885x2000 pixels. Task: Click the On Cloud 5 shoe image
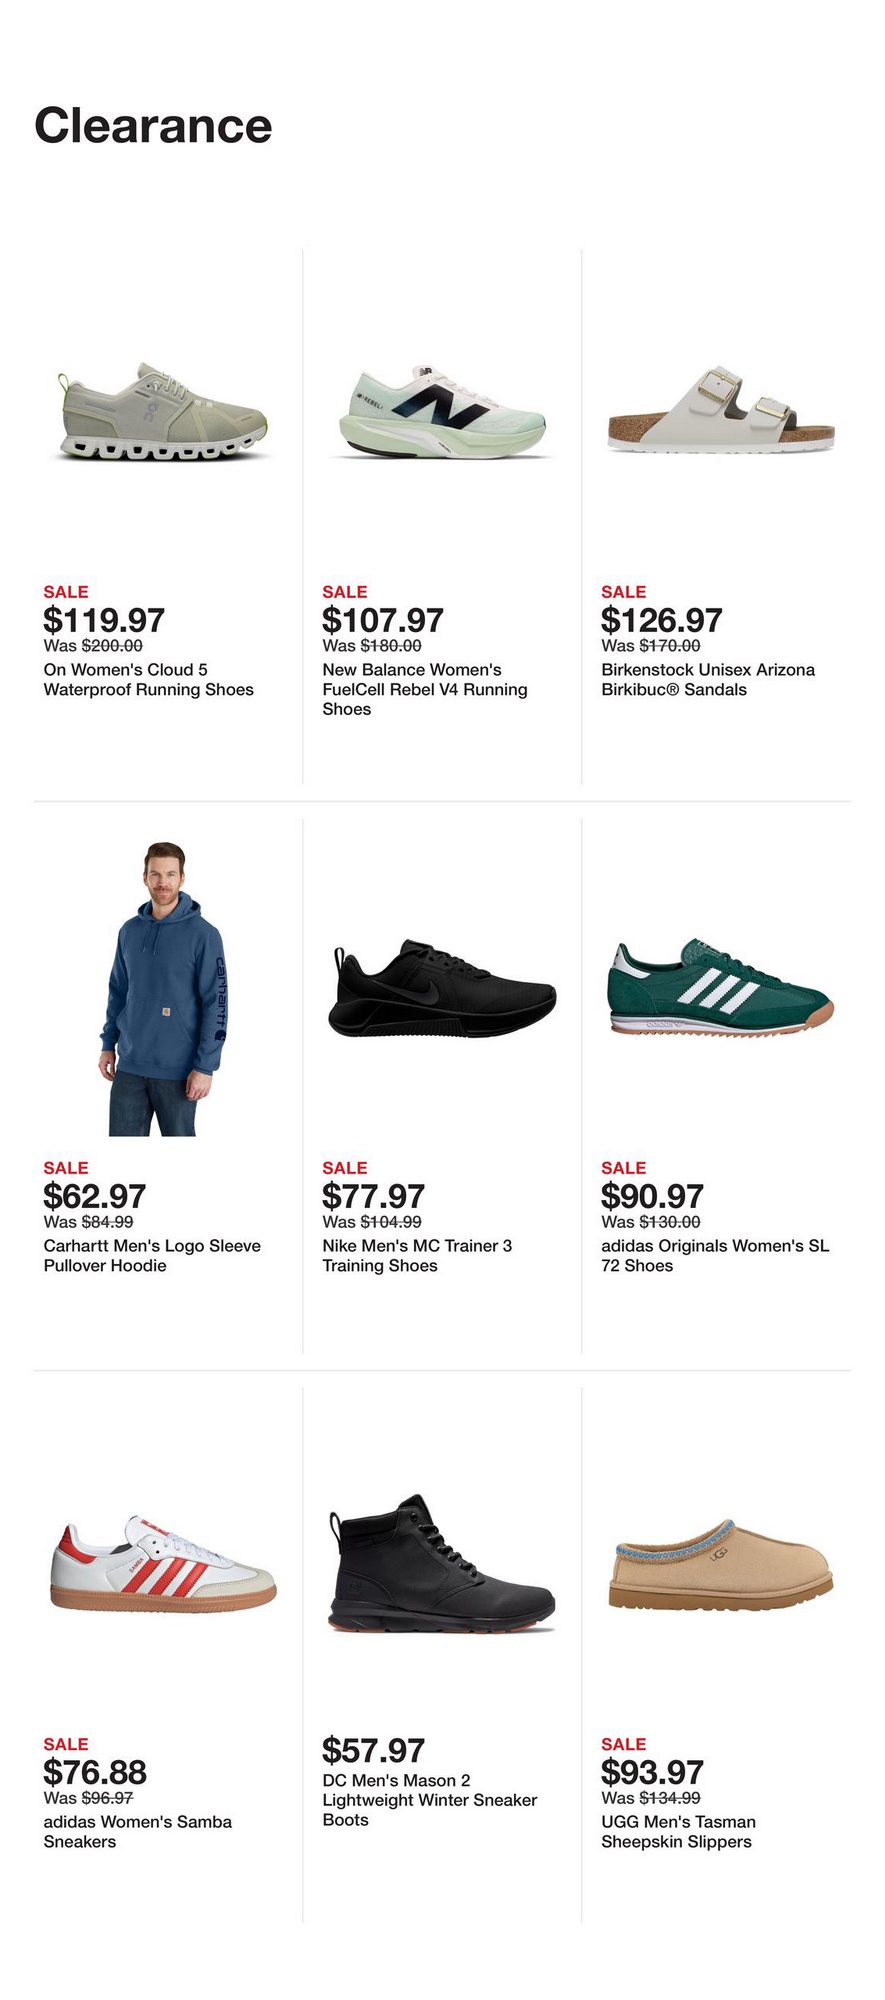click(x=163, y=412)
